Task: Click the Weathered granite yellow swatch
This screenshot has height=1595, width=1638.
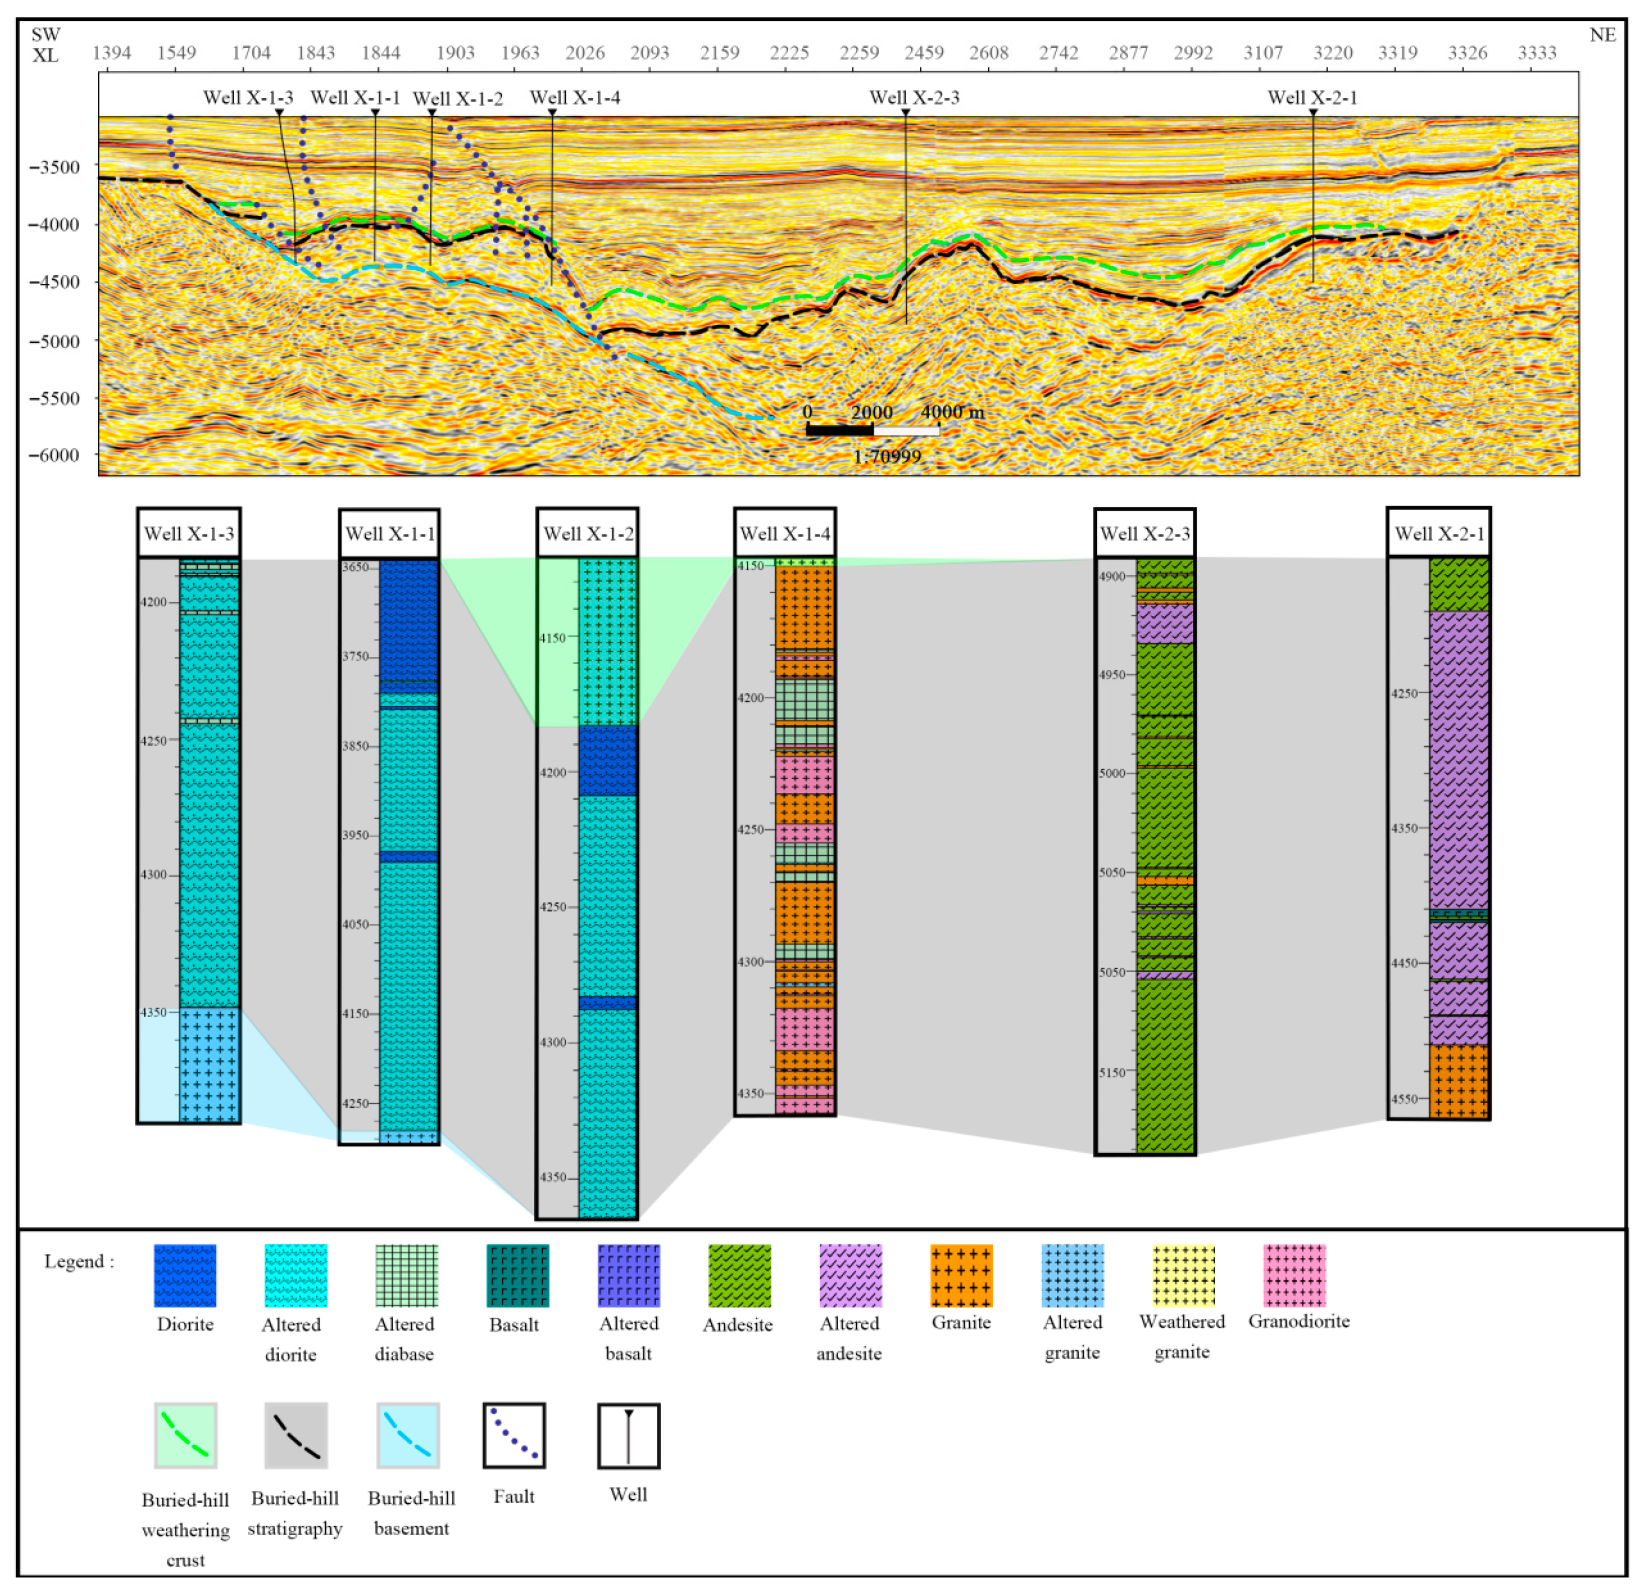Action: pos(1183,1275)
